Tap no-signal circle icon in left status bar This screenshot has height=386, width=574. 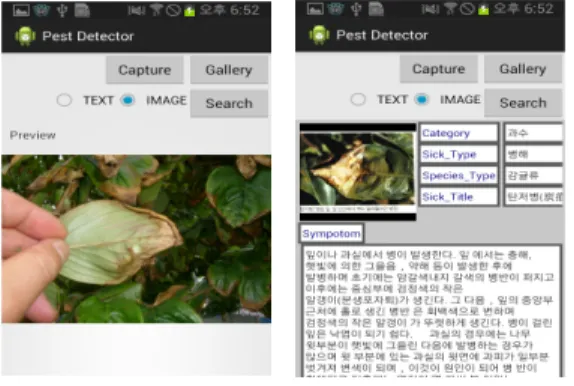173,10
